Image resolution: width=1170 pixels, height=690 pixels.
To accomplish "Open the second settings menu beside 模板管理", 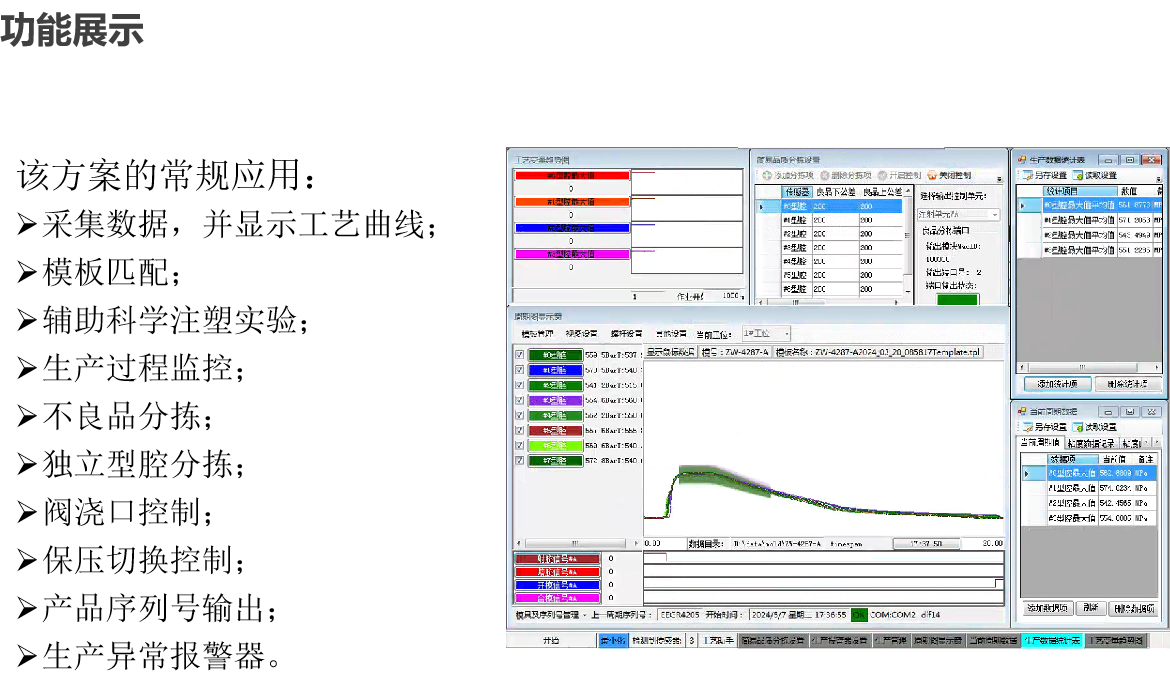I will point(581,334).
